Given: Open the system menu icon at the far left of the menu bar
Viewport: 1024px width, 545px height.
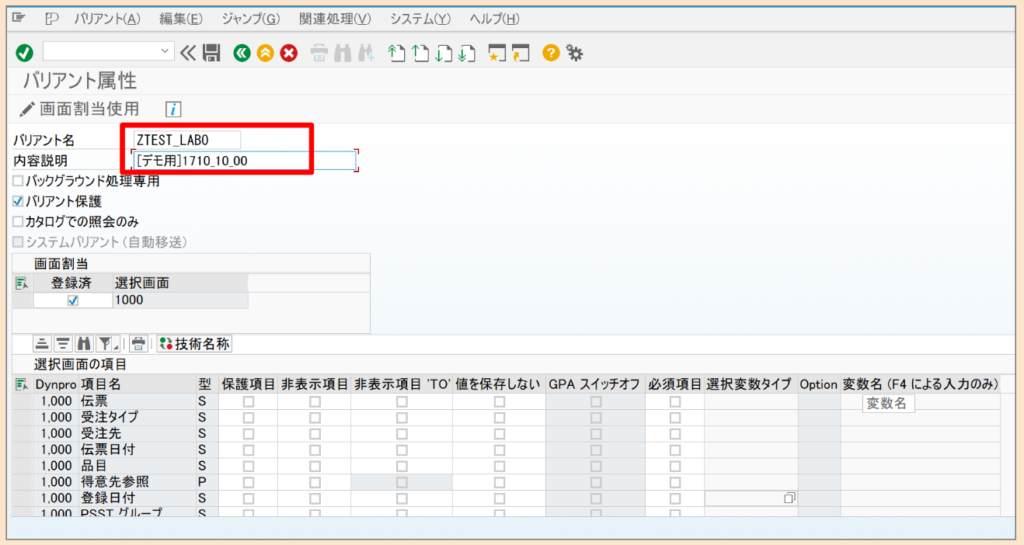Looking at the screenshot, I should coord(19,18).
